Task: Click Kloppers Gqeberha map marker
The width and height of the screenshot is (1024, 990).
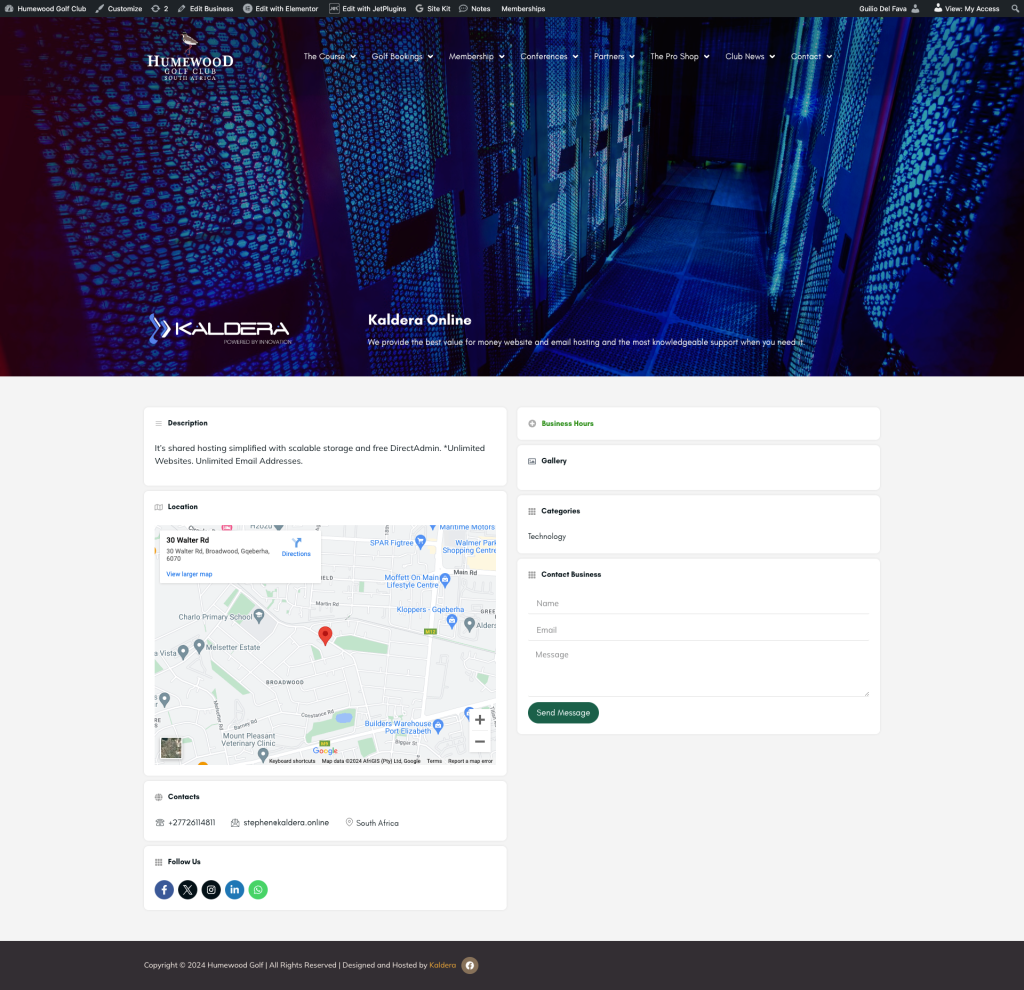Action: click(452, 622)
